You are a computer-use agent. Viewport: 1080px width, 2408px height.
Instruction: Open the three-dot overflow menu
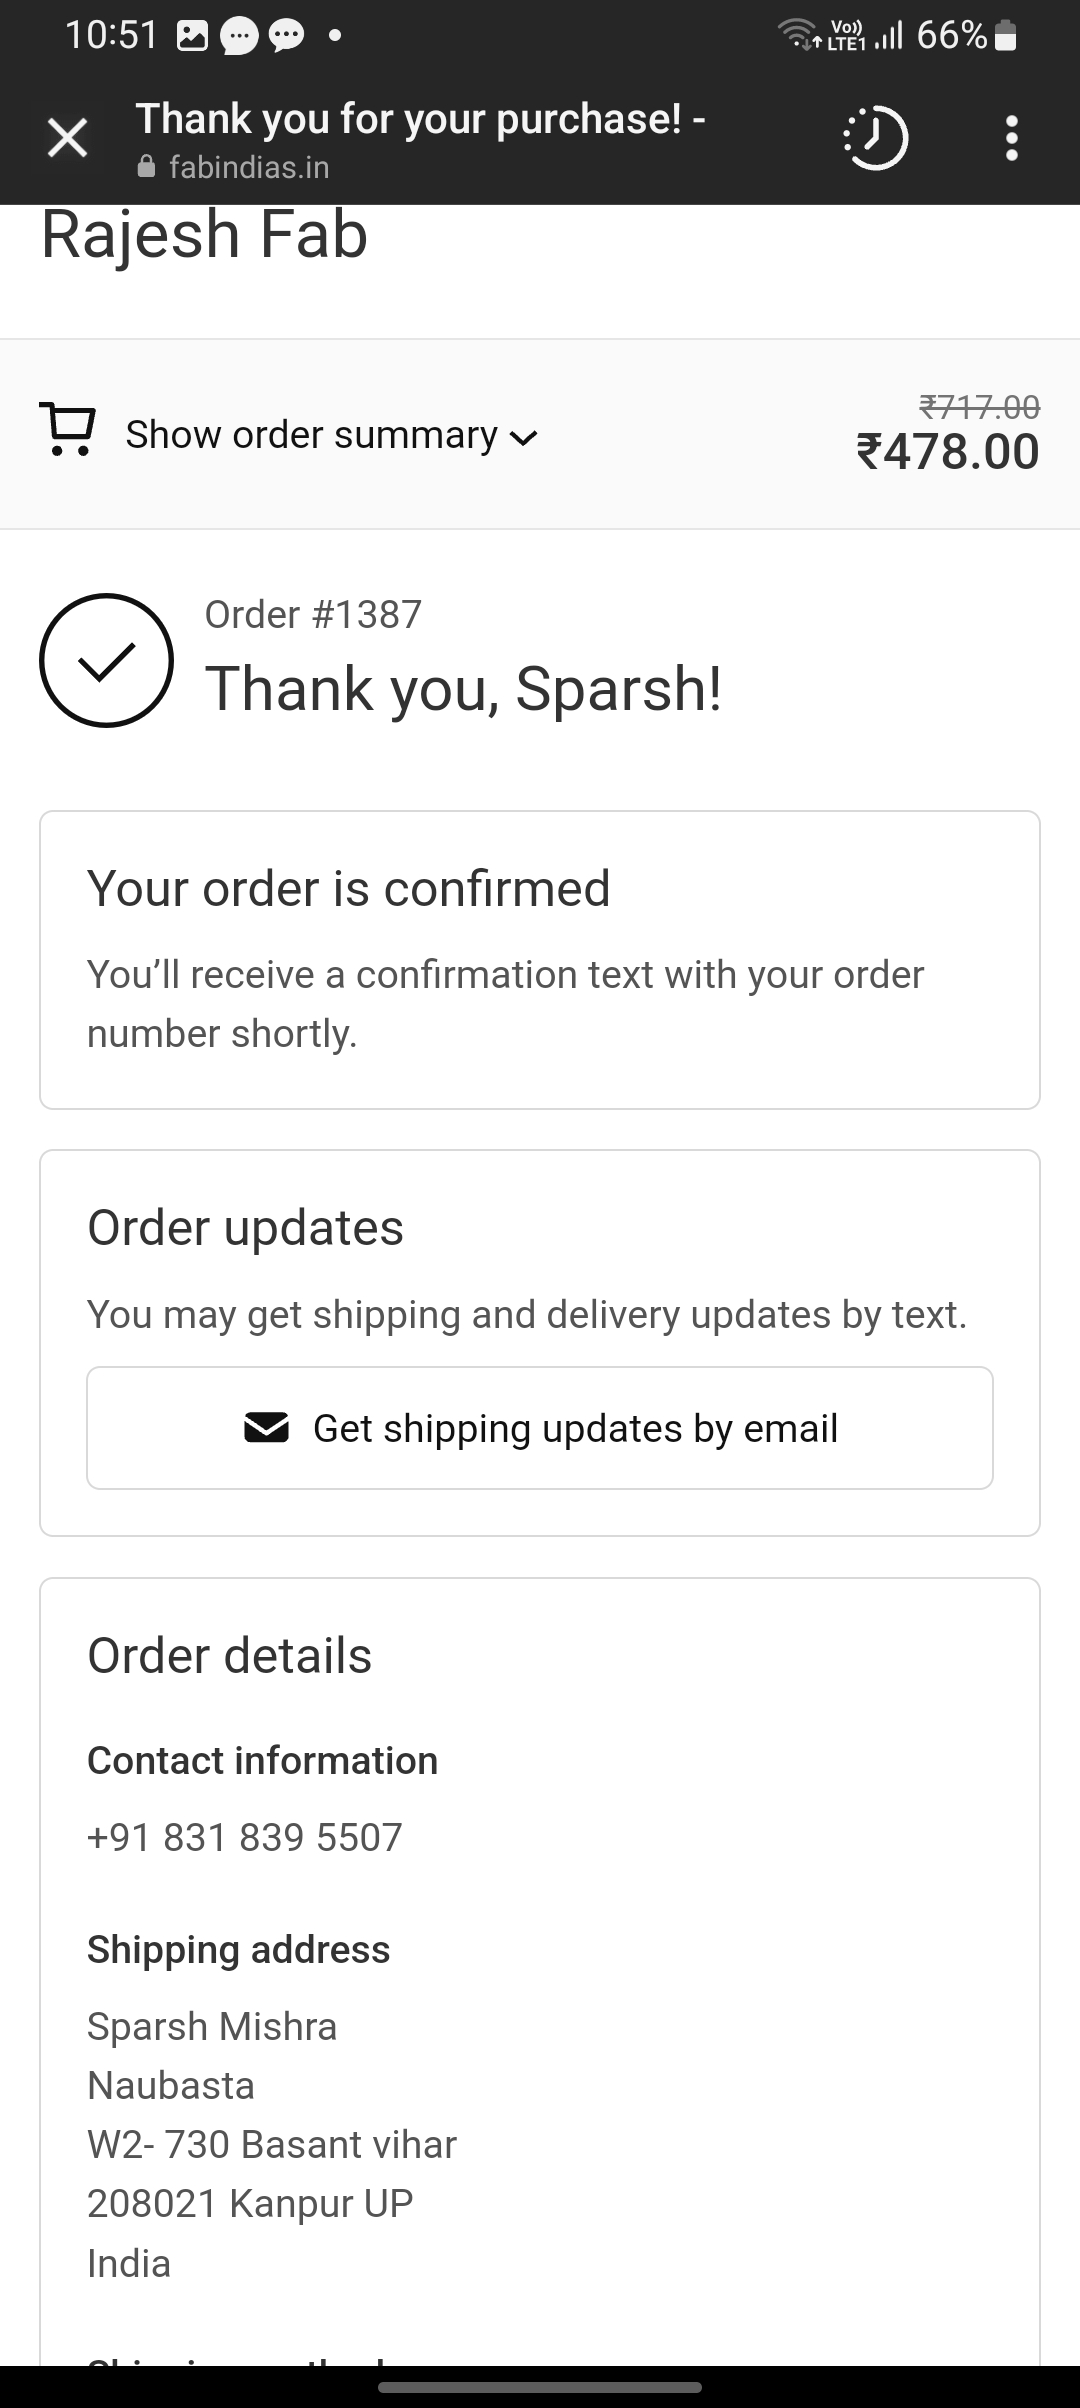point(1012,138)
